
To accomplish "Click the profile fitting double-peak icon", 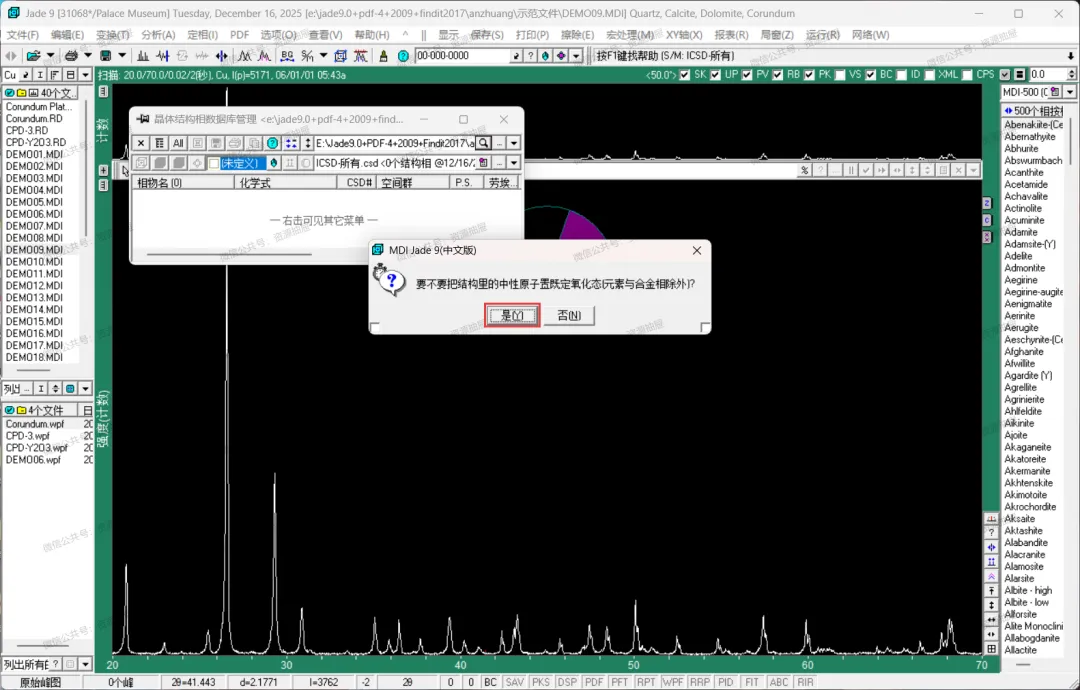I will [x=244, y=56].
